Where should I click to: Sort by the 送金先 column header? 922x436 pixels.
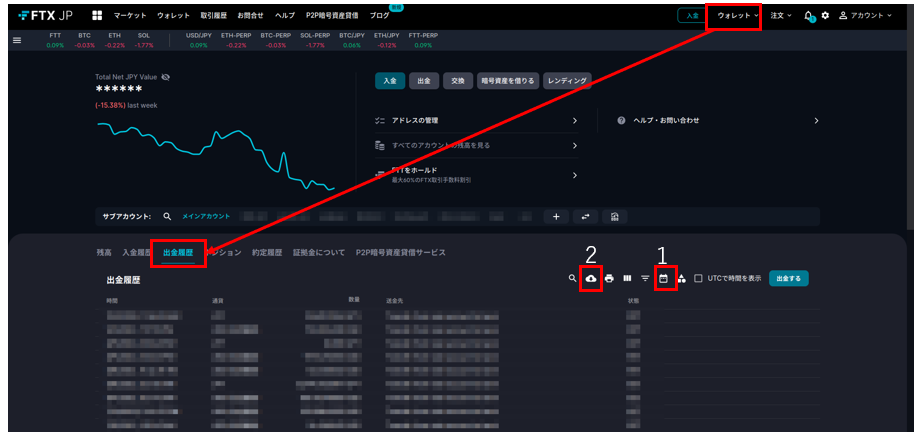pyautogui.click(x=395, y=301)
